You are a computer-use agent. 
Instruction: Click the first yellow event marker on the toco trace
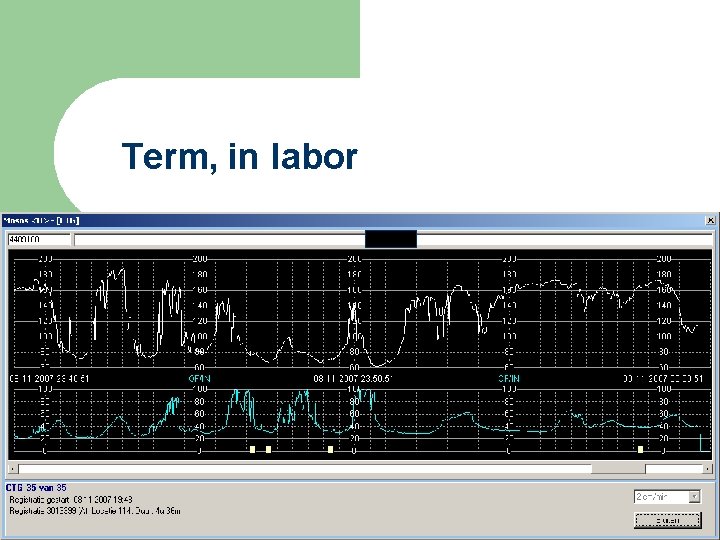pos(253,449)
